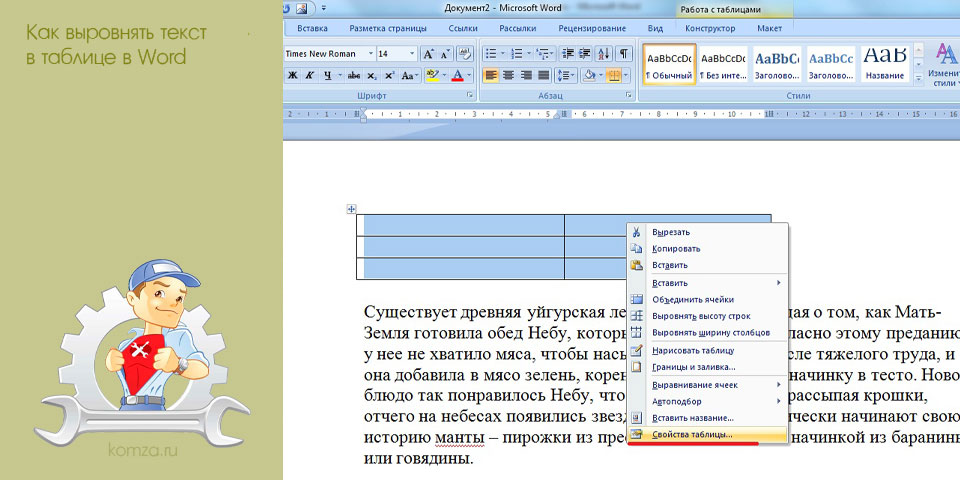Image resolution: width=960 pixels, height=480 pixels.
Task: Click the Aa change case icon
Action: [410, 76]
